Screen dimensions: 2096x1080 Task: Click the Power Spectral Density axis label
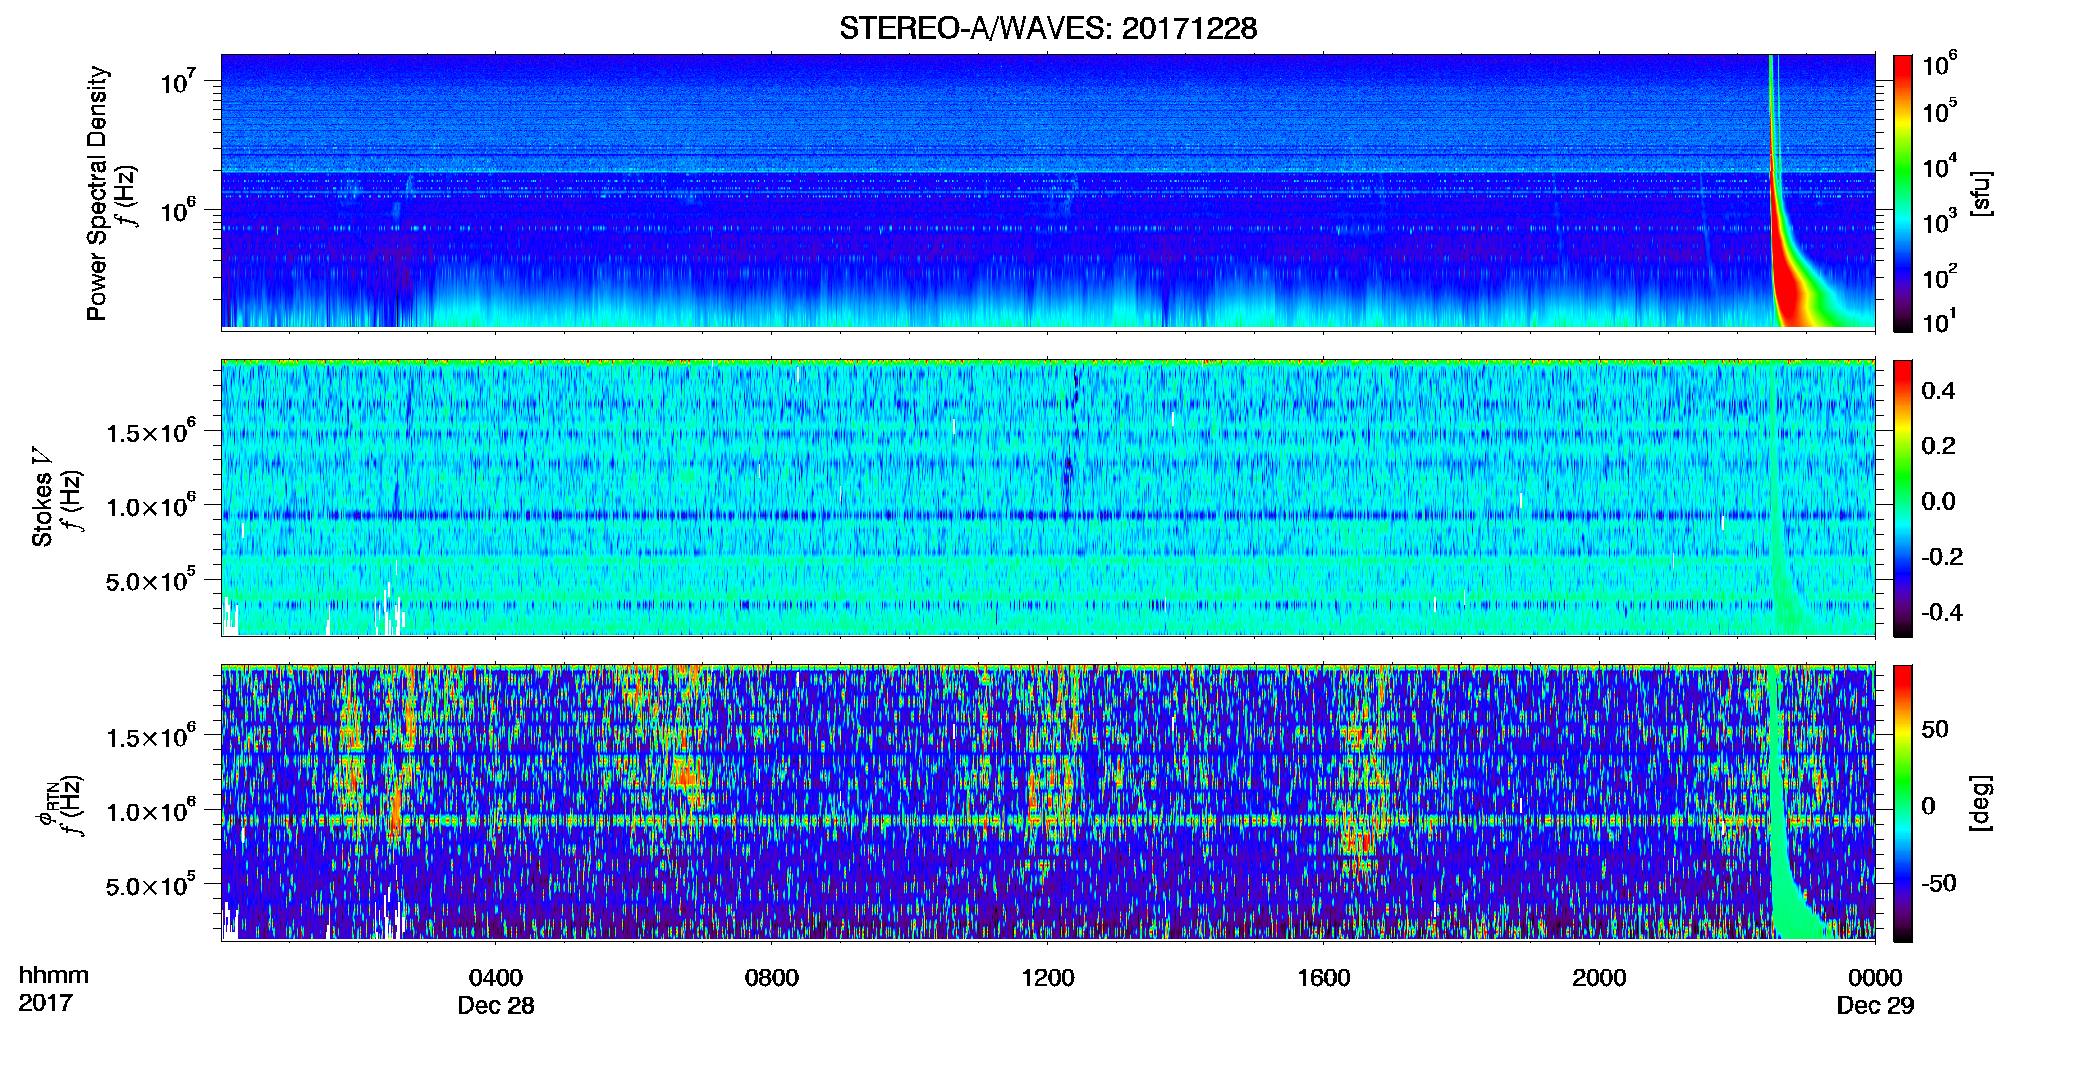click(97, 193)
